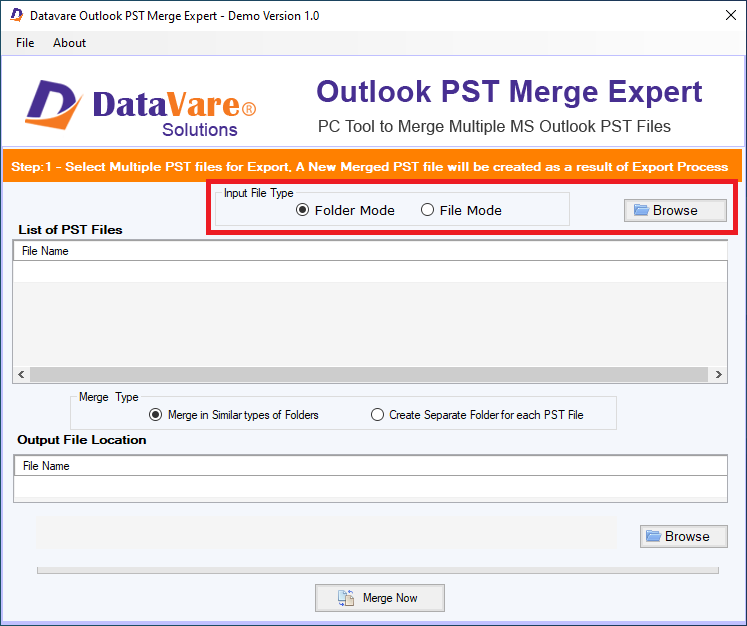747x626 pixels.
Task: Click File Name header in Output File Location
Action: [x=370, y=466]
